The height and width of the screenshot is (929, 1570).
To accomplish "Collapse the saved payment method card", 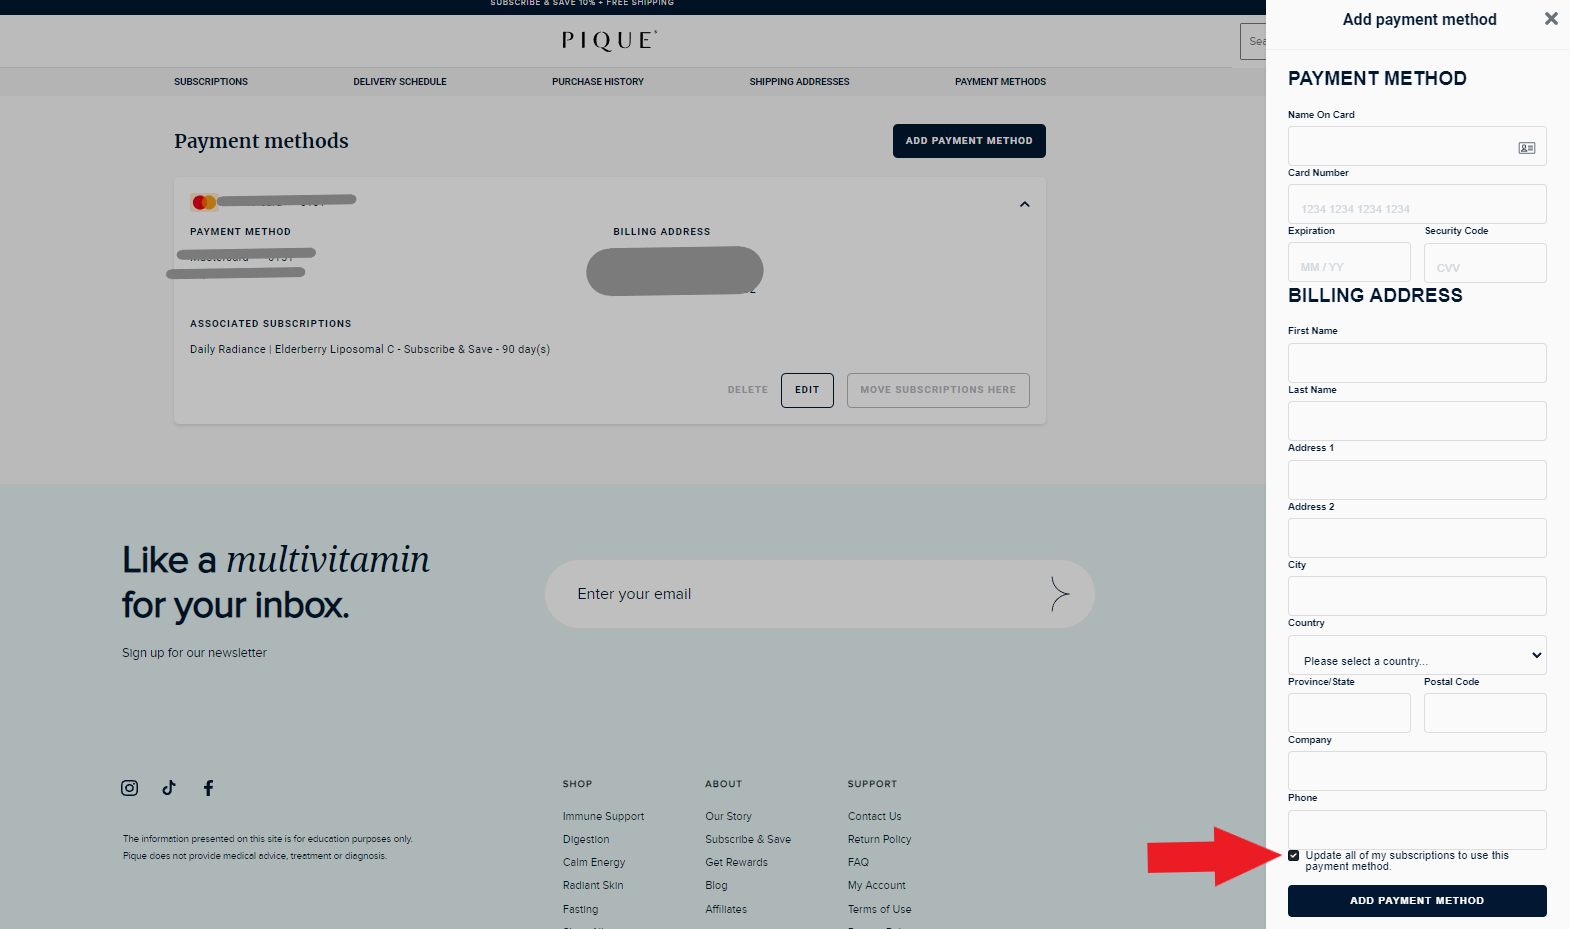I will 1024,204.
